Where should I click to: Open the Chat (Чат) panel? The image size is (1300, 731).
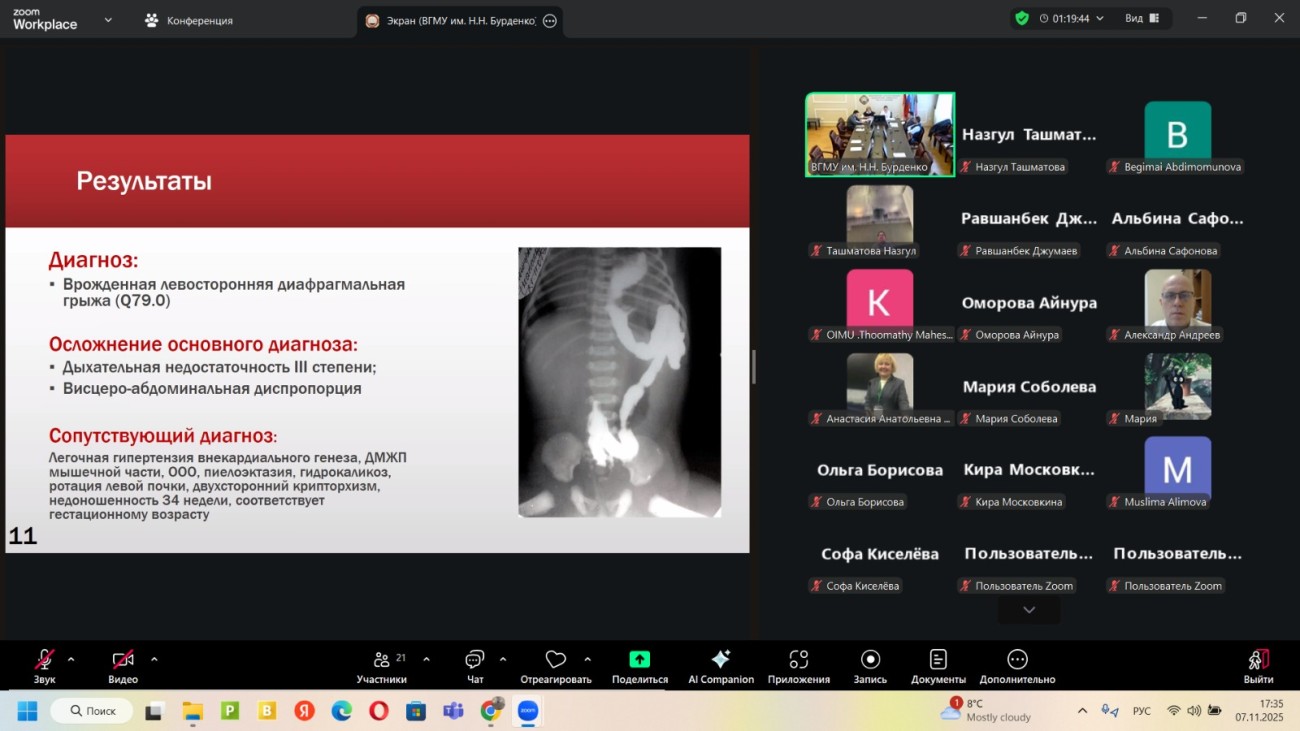(x=475, y=666)
